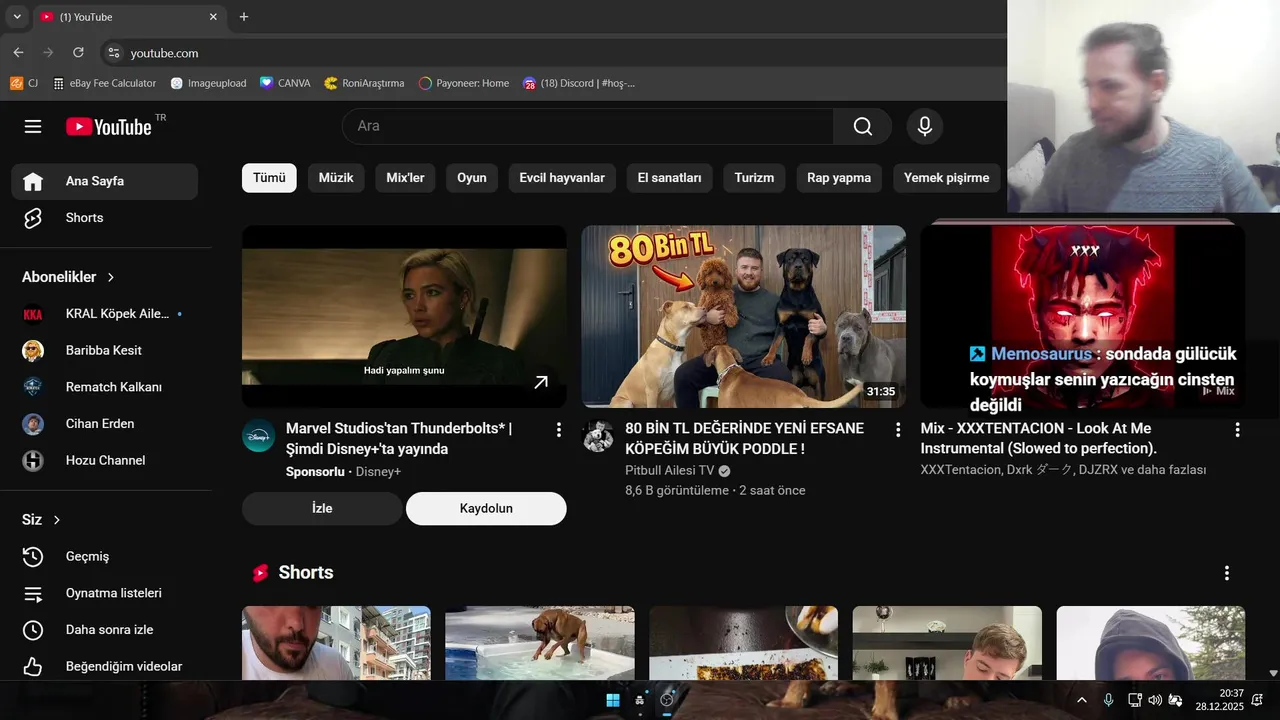This screenshot has height=720, width=1280.
Task: Open the browser tab search dropdown
Action: point(16,17)
